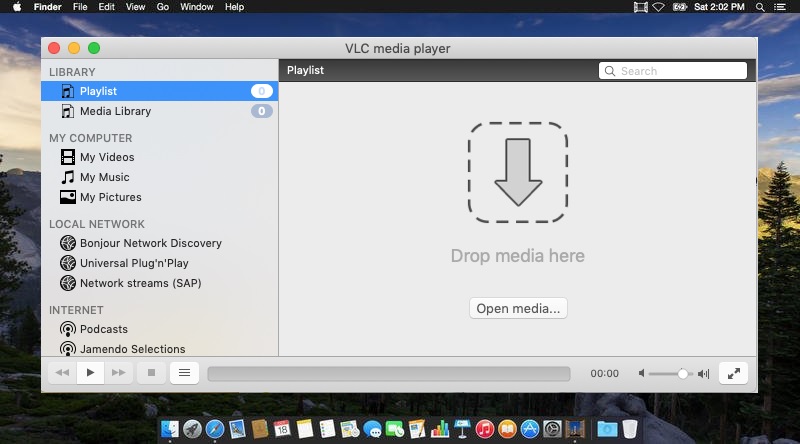Open the View menu
Screen dimensions: 800x444
pyautogui.click(x=135, y=7)
